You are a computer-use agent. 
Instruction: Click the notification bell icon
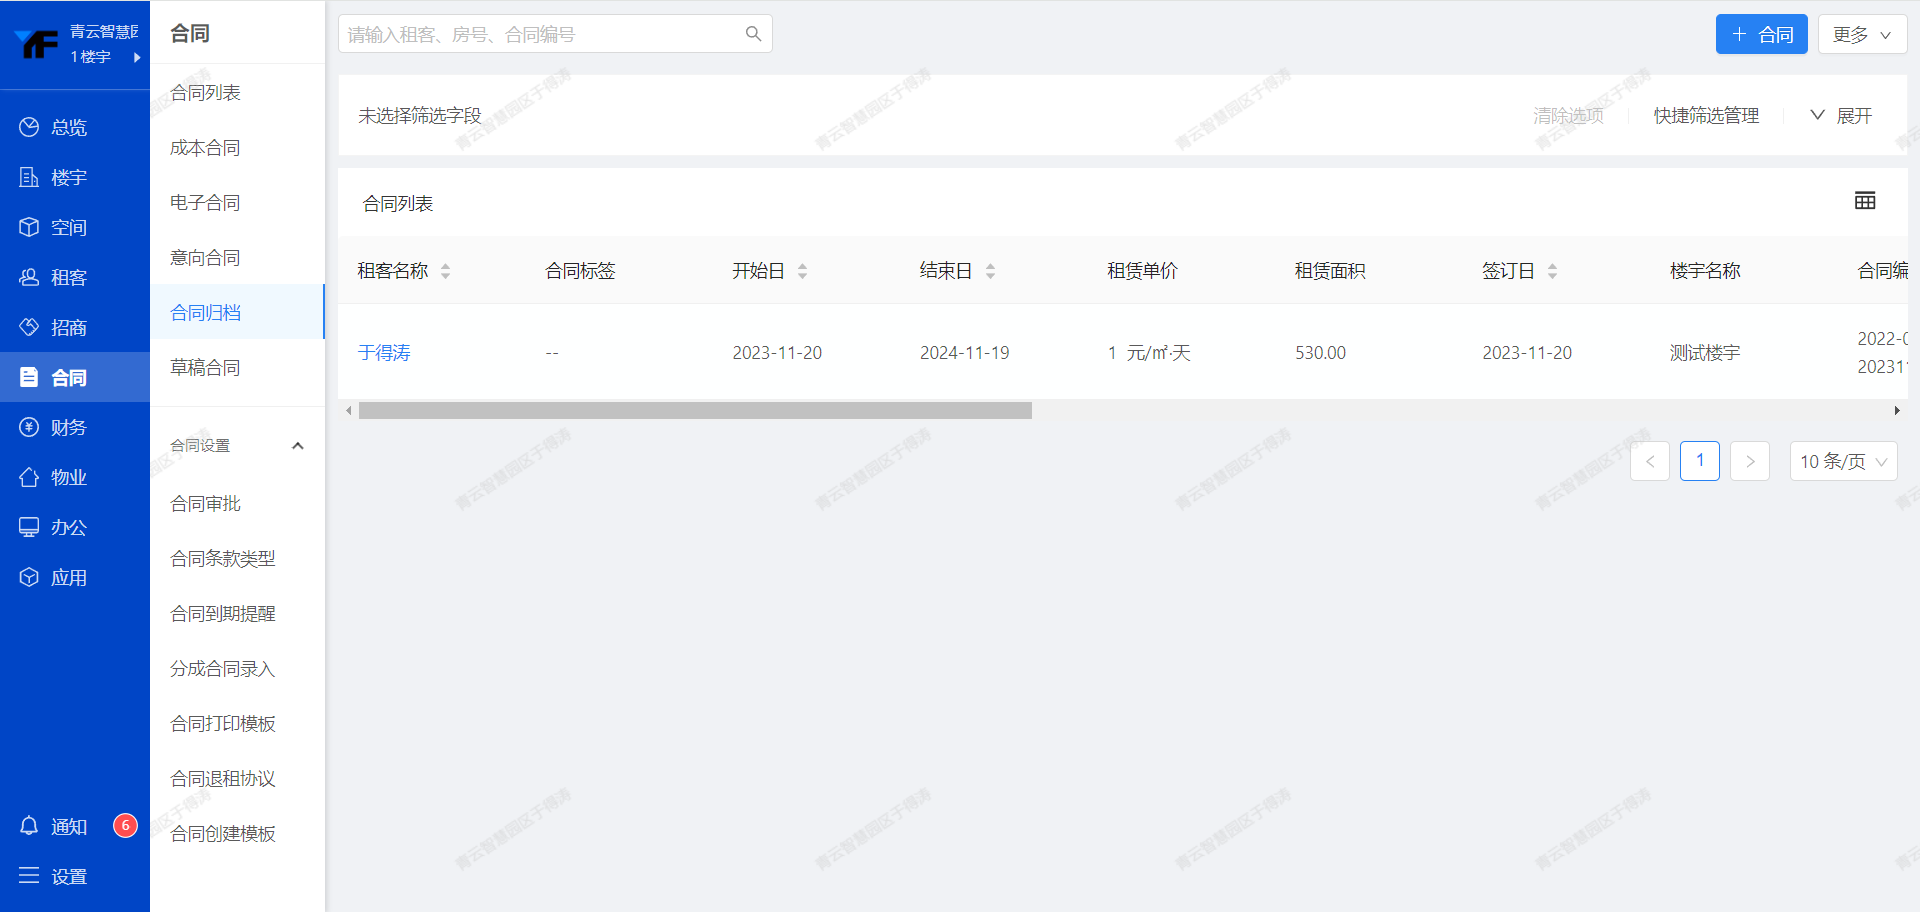point(29,826)
